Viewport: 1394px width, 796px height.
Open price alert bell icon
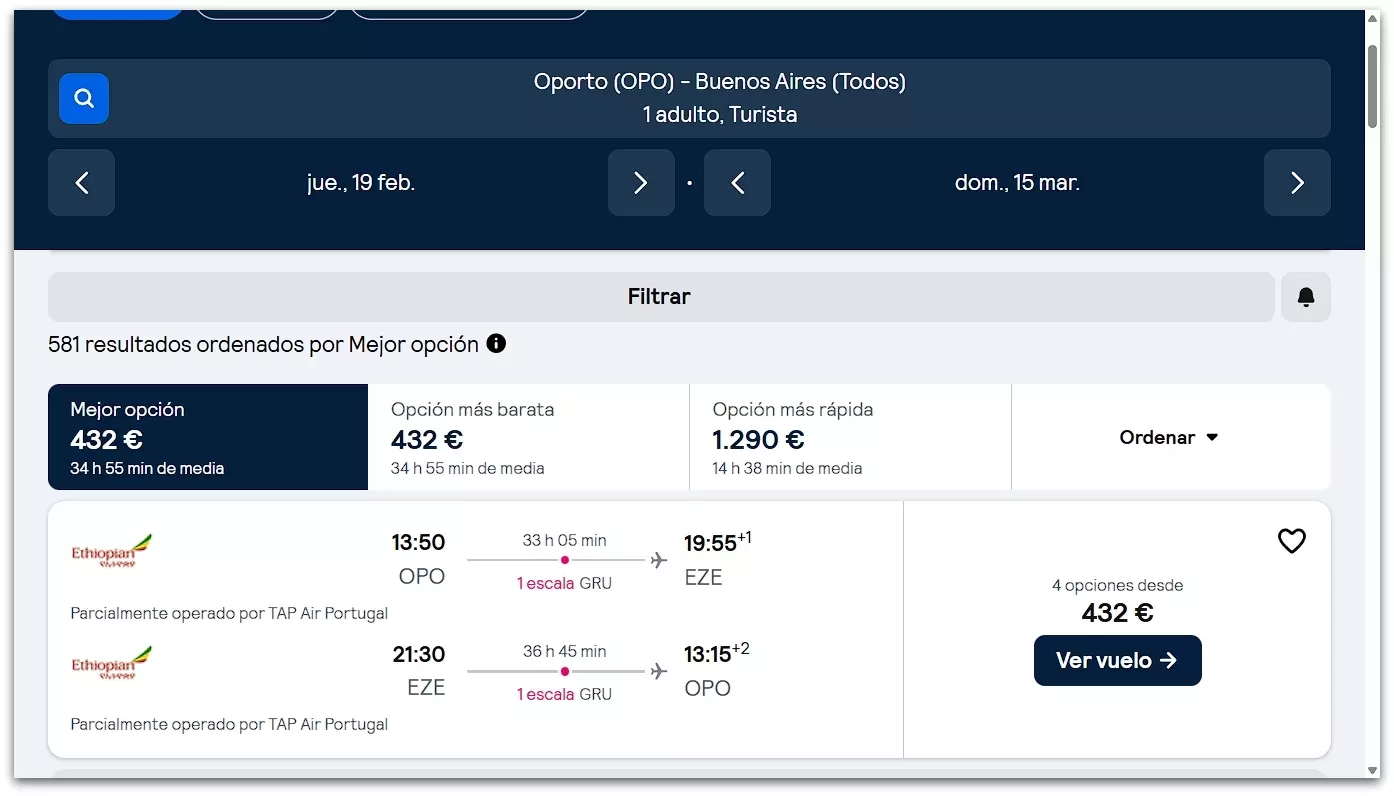pyautogui.click(x=1305, y=297)
